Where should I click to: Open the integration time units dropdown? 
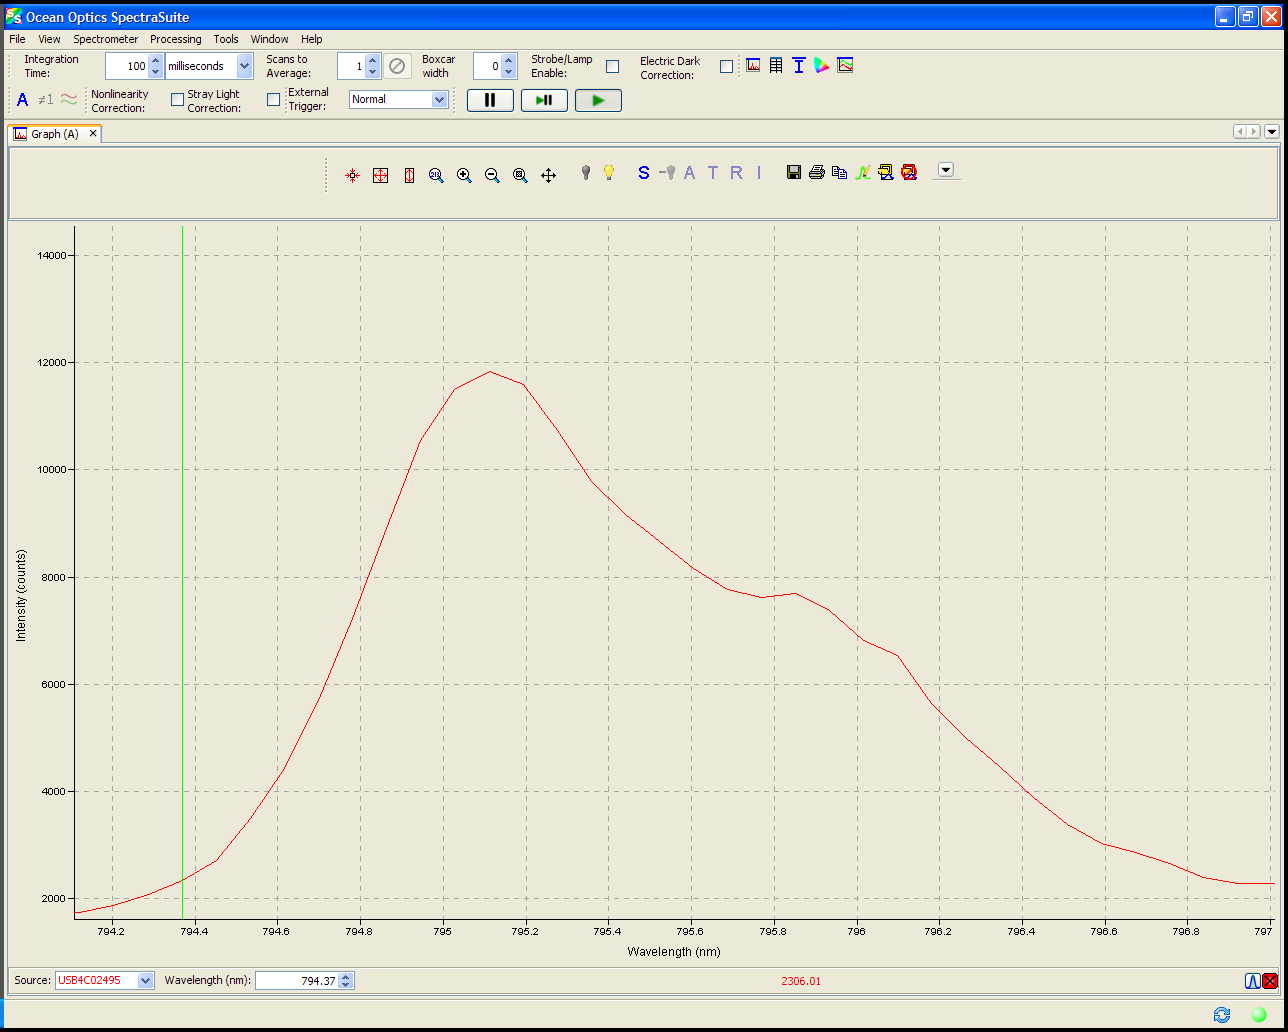(245, 66)
